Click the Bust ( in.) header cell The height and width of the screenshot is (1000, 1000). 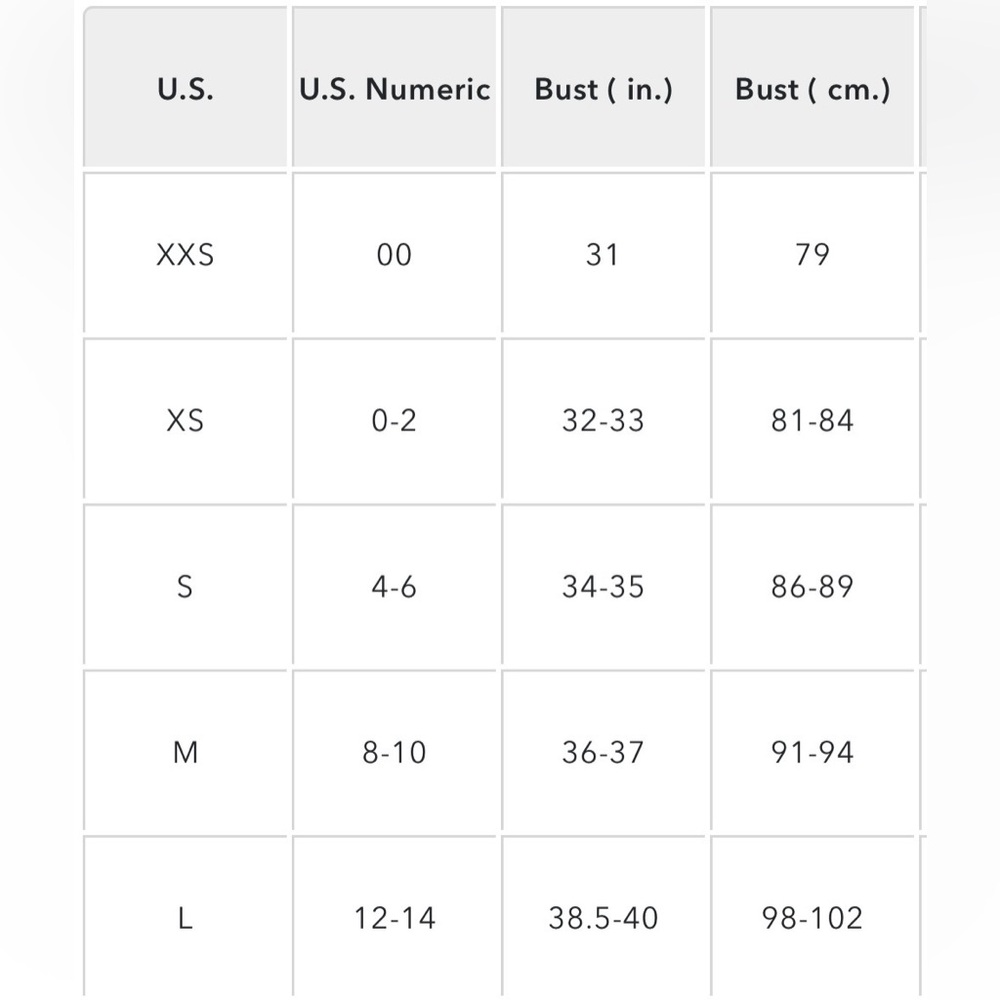[603, 87]
